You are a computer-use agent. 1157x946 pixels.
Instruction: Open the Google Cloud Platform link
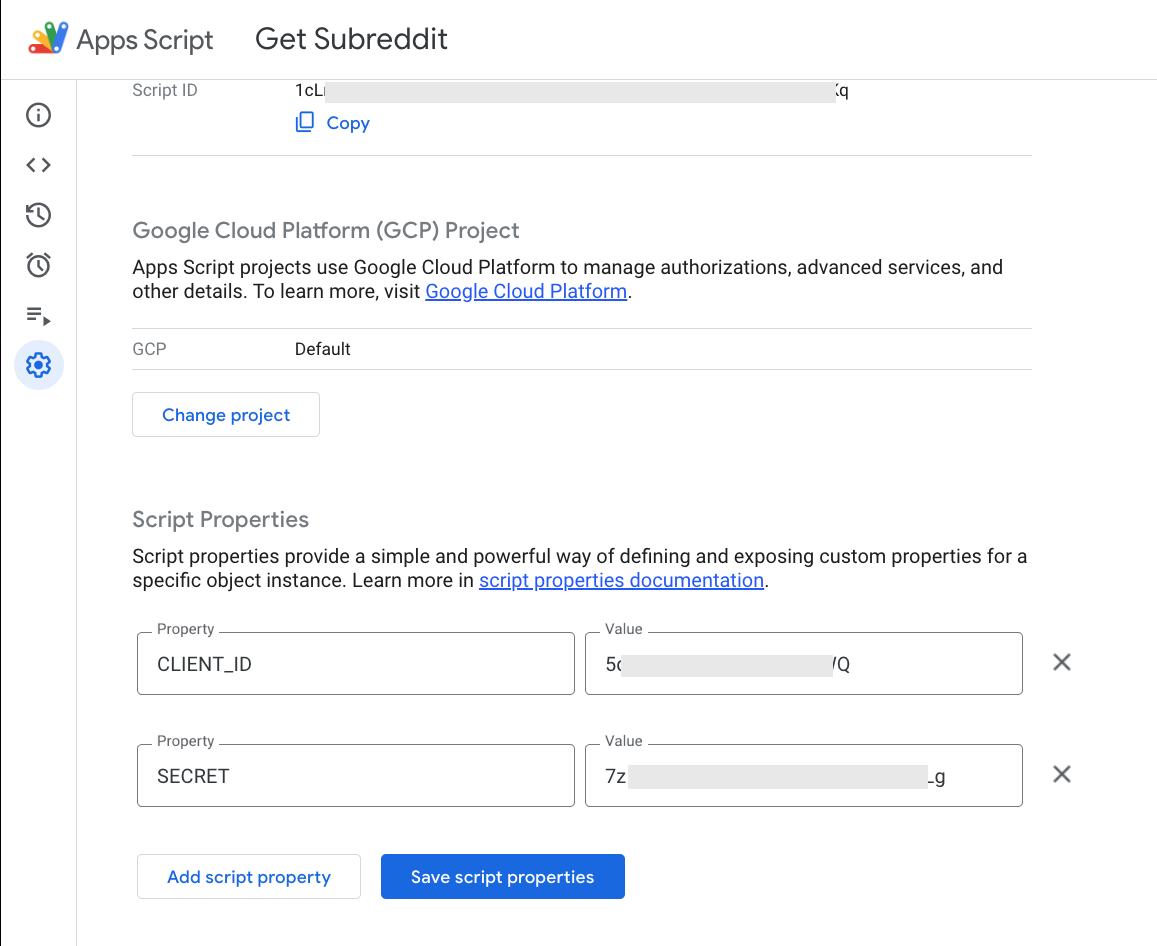[526, 292]
